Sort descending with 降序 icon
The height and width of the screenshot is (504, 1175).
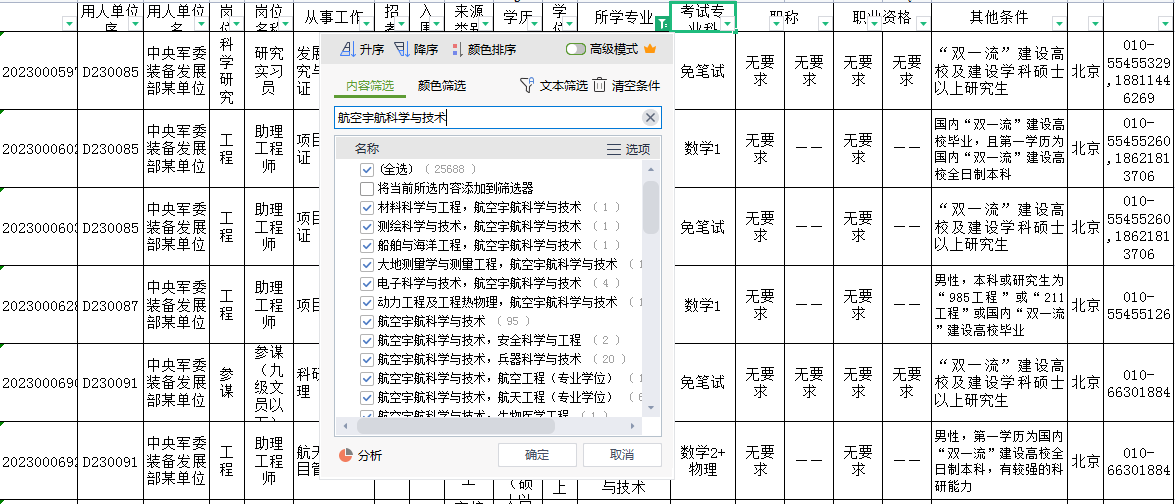[401, 49]
